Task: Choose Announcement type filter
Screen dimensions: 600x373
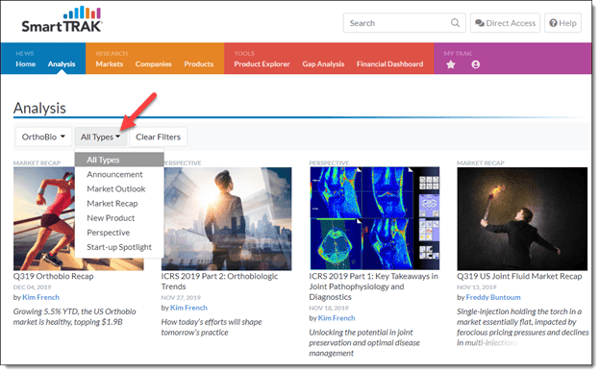Action: [x=119, y=174]
